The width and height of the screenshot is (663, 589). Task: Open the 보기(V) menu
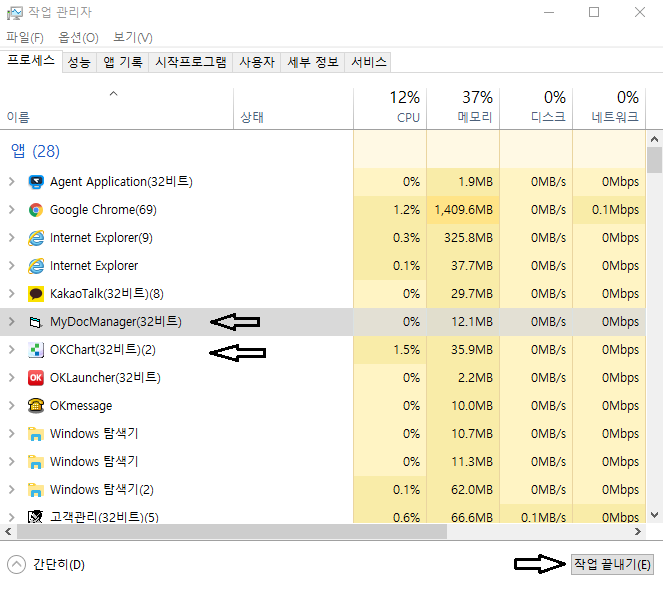(133, 38)
